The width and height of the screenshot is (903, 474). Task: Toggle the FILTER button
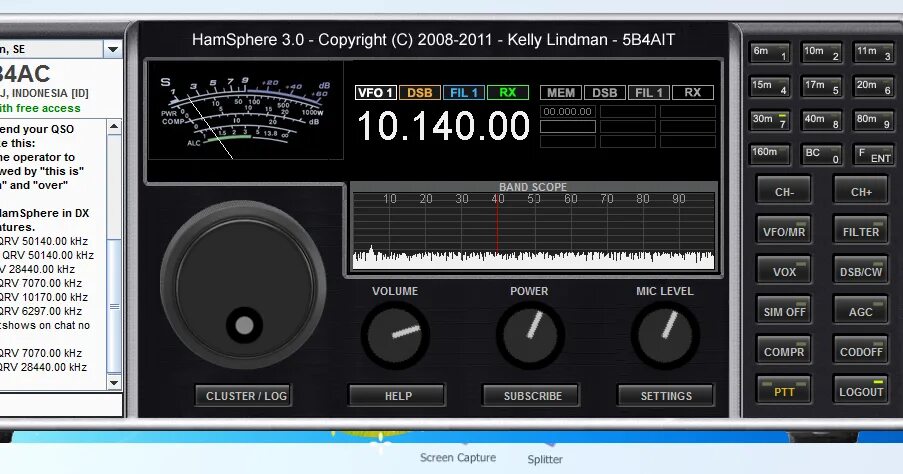click(x=860, y=230)
